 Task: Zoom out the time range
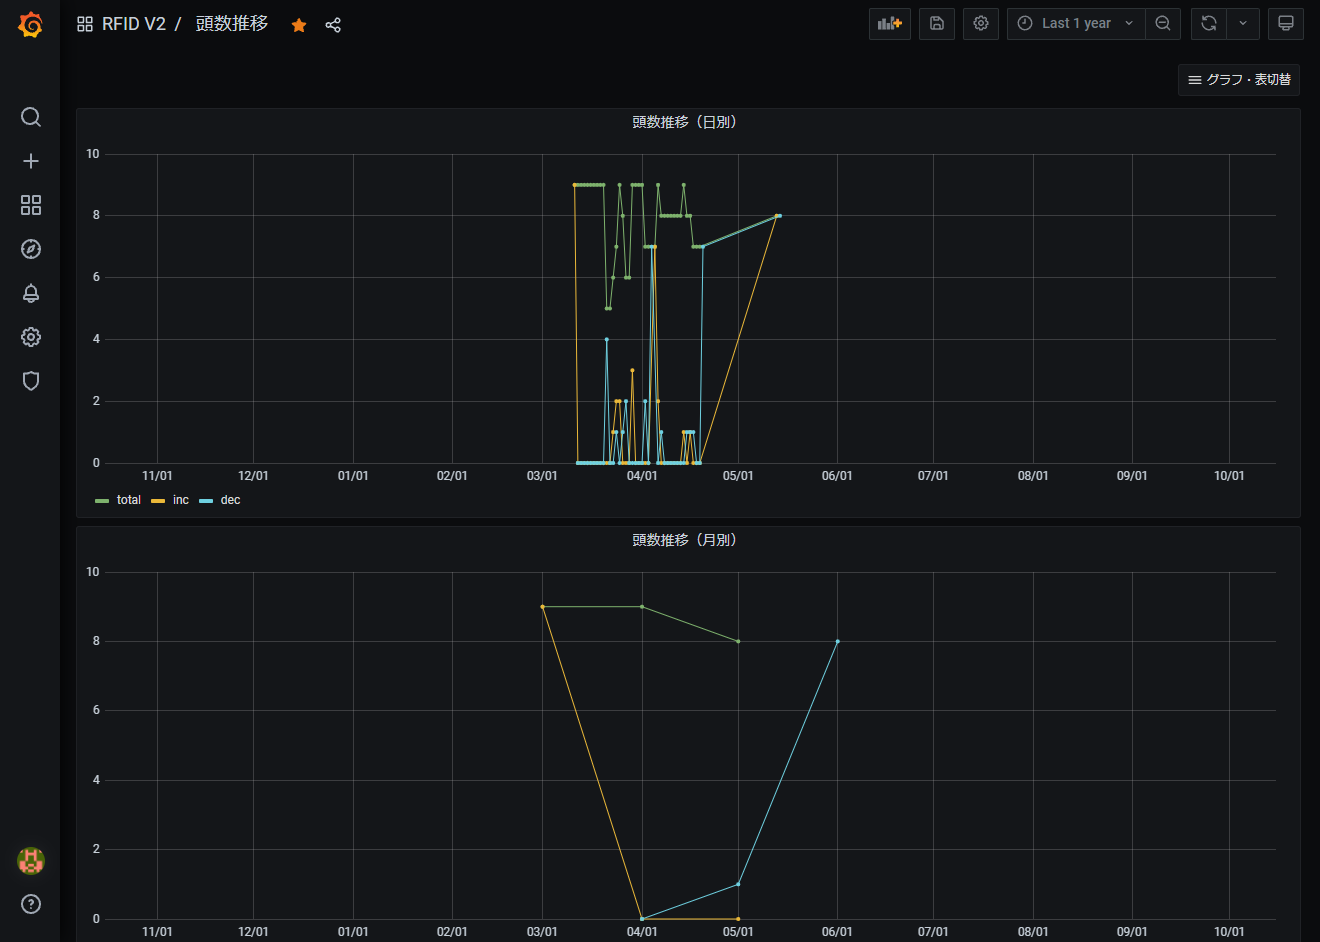[1163, 24]
